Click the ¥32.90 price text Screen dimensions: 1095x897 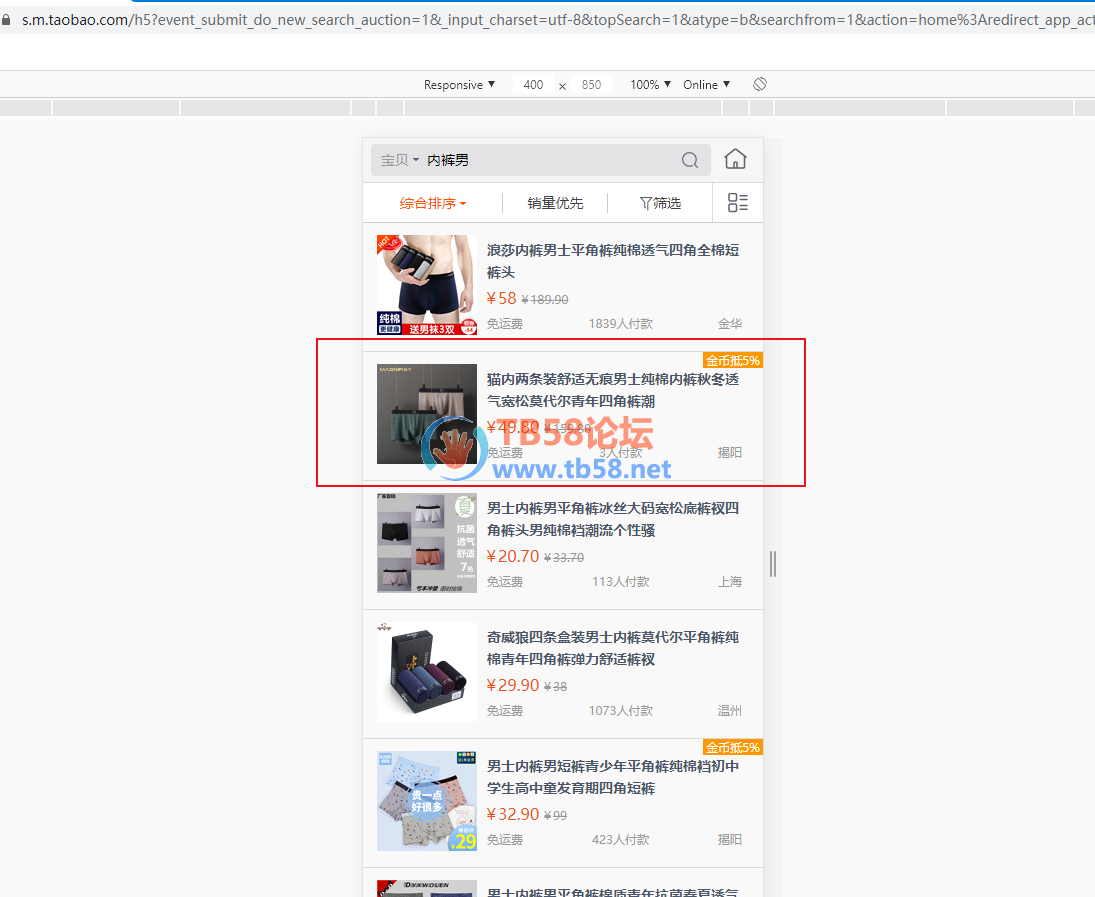tap(513, 815)
